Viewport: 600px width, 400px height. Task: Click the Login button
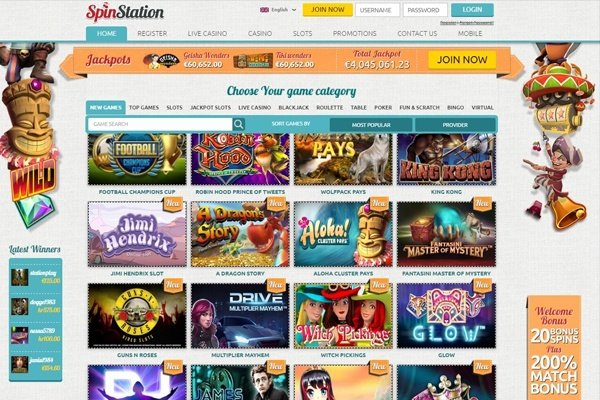point(472,10)
